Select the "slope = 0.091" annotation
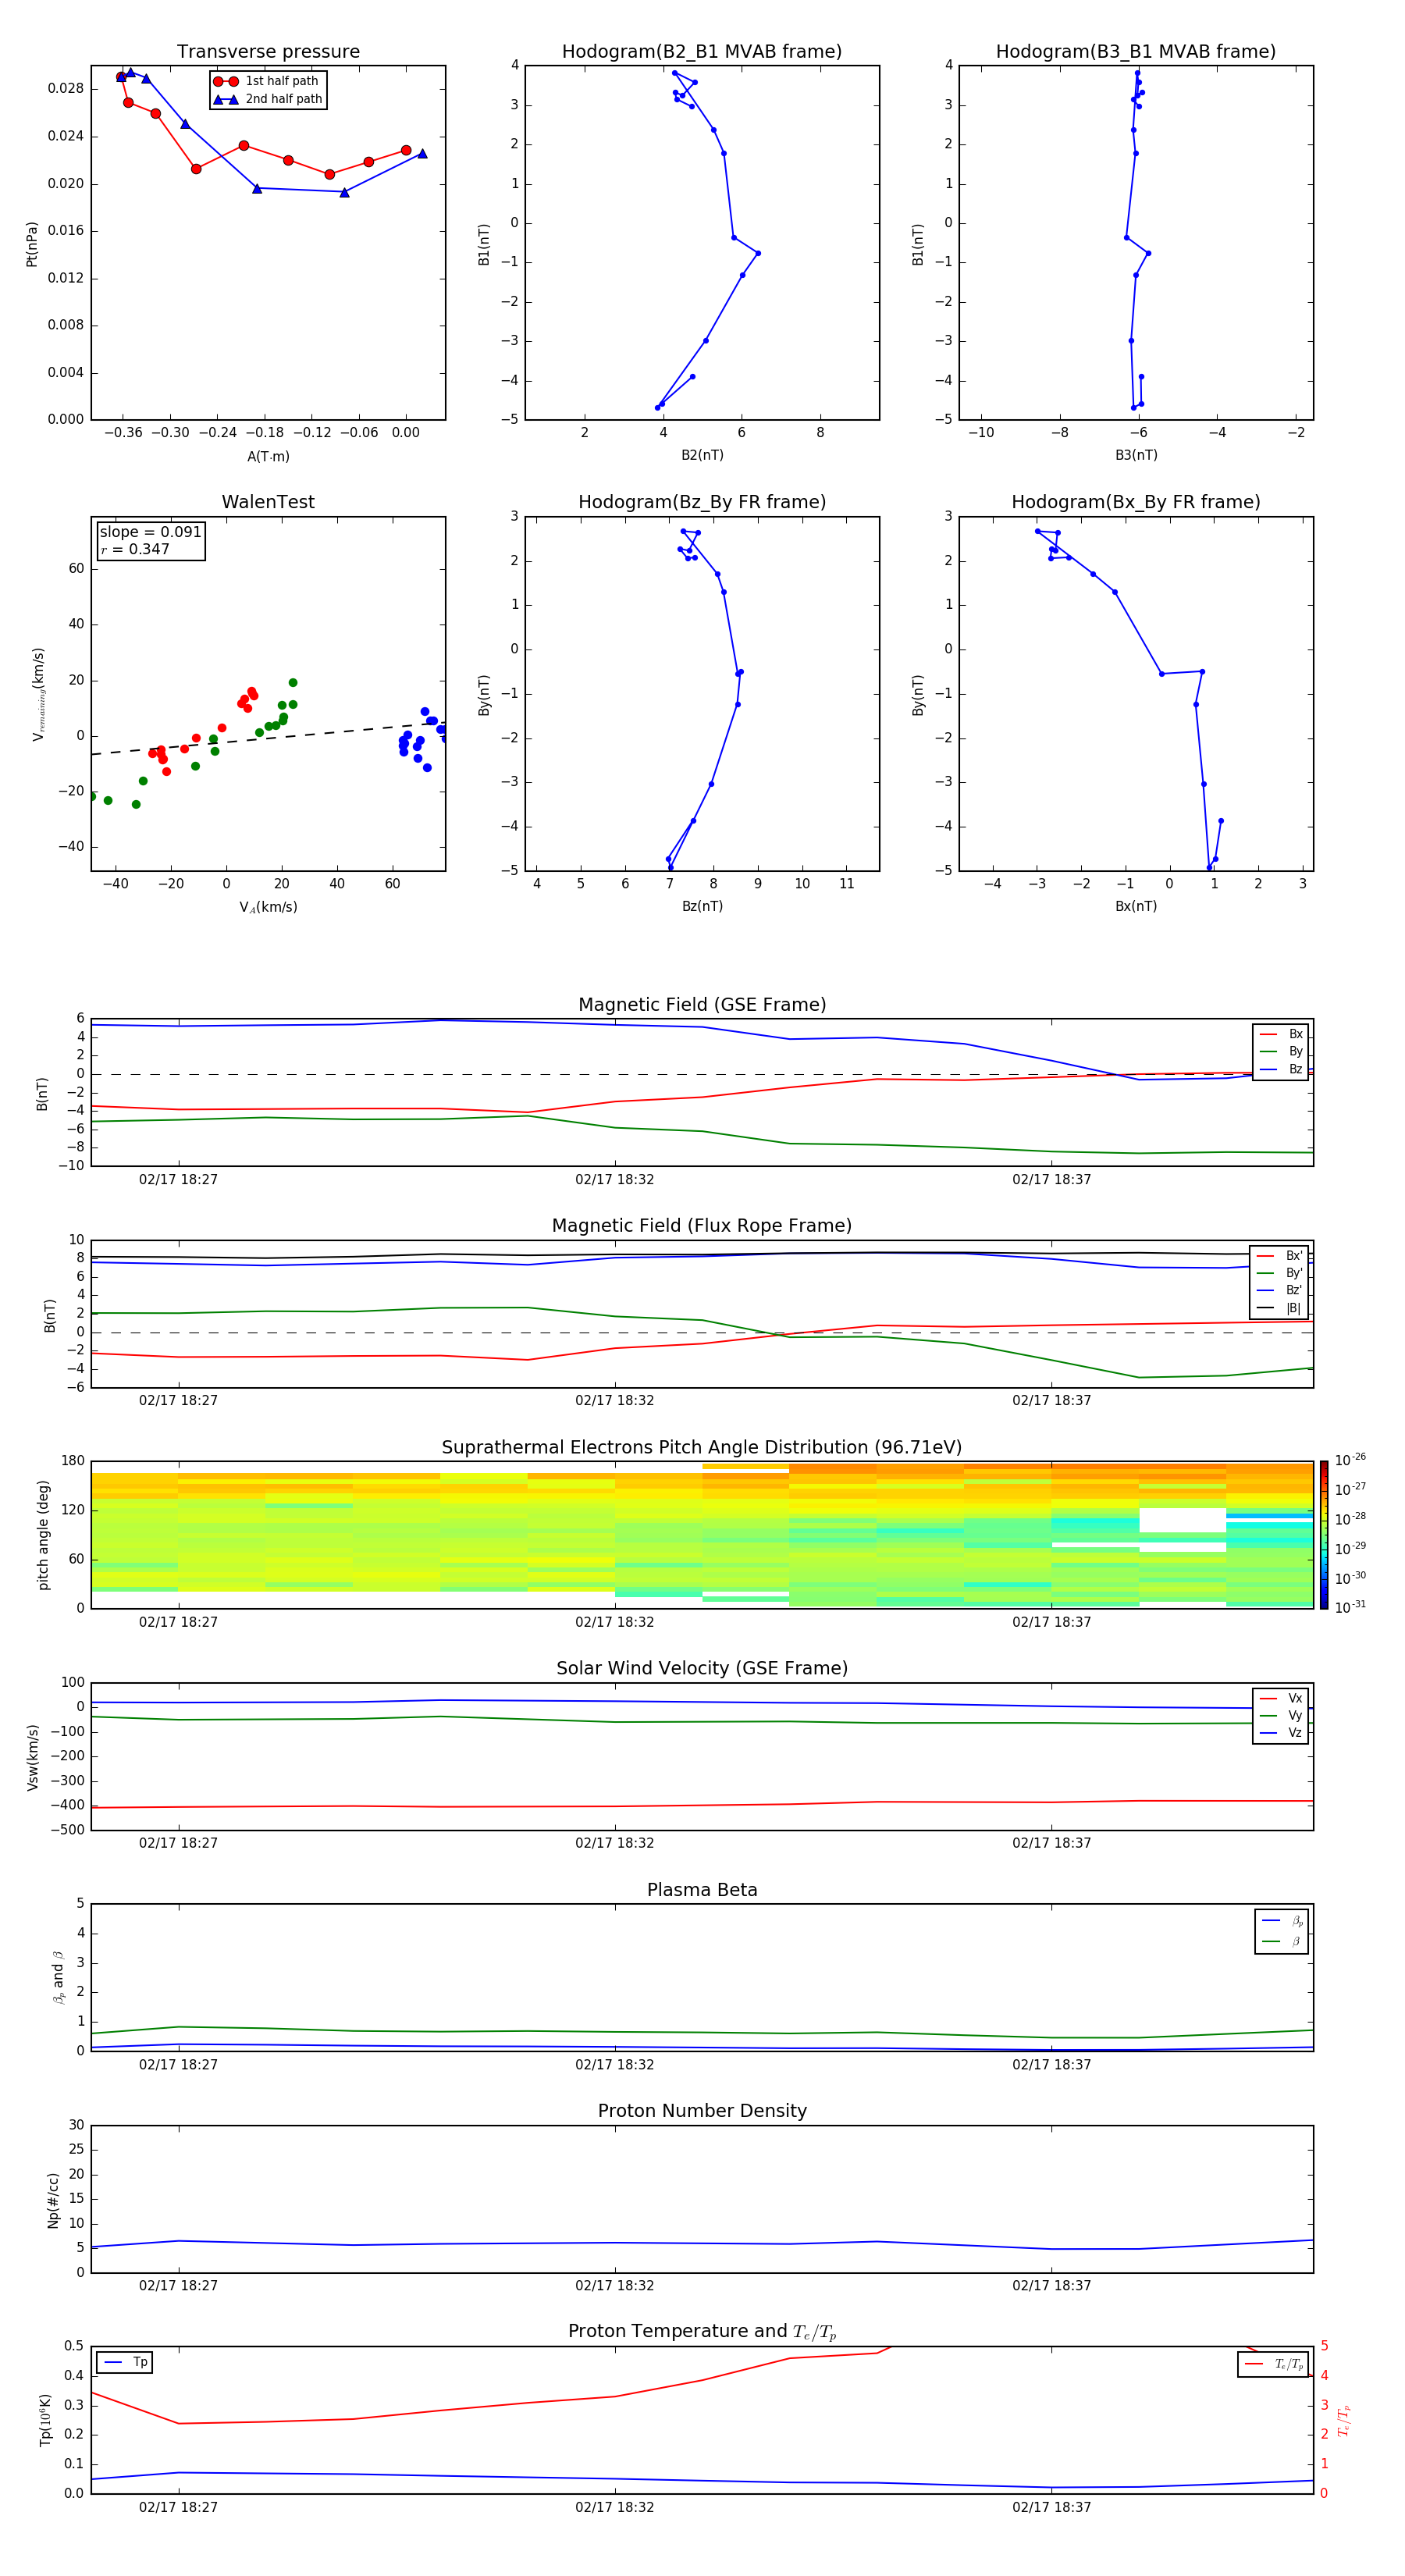The height and width of the screenshot is (2576, 1405). 150,532
